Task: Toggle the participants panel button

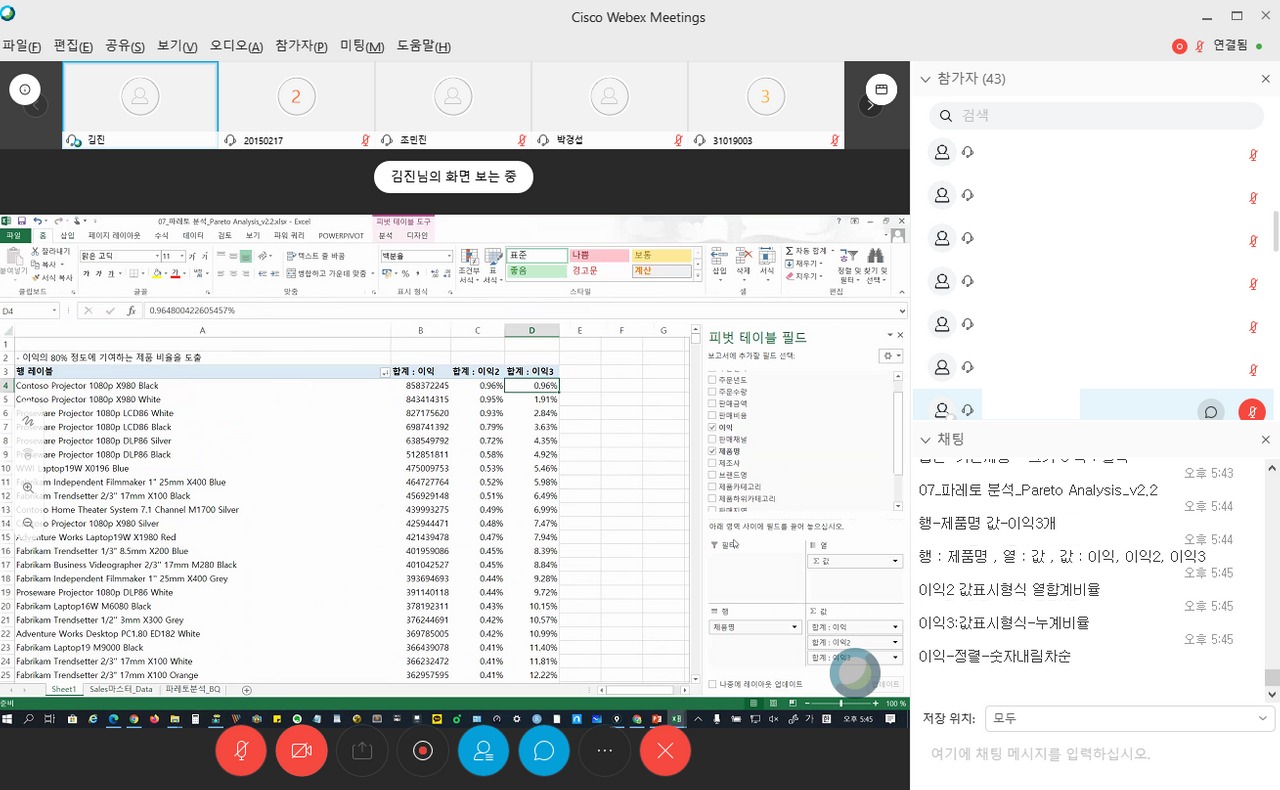Action: point(483,751)
